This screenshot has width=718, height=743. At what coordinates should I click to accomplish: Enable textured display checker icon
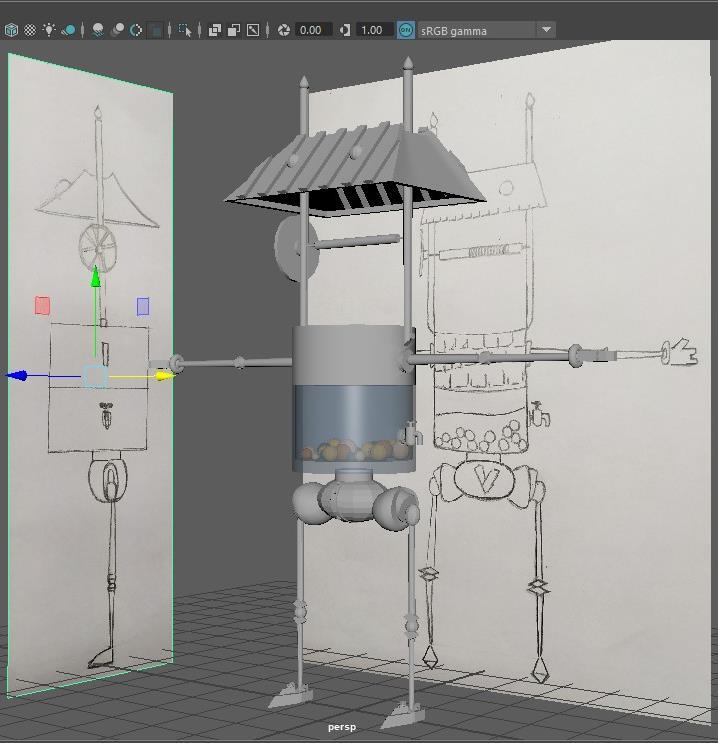[x=29, y=30]
